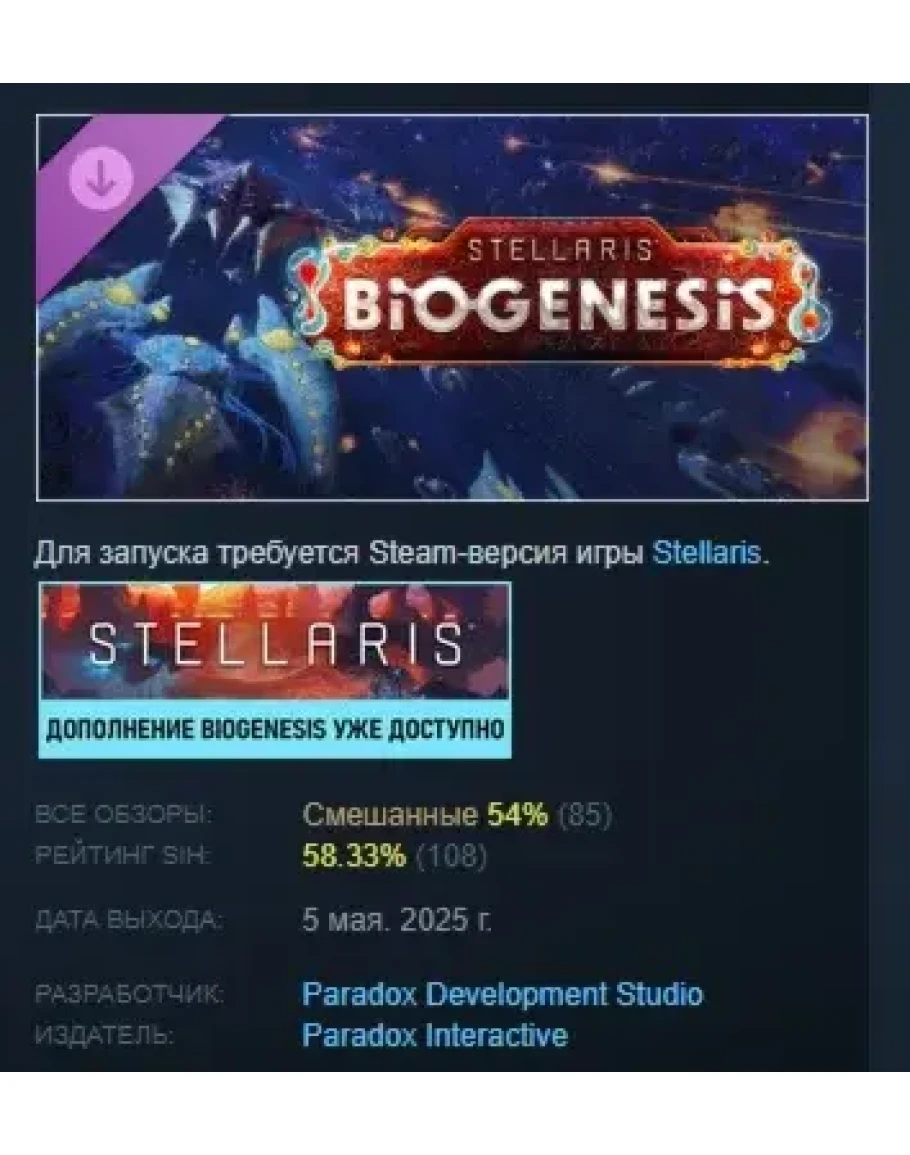
Task: Click the 'Издатель' label
Action: [105, 1036]
